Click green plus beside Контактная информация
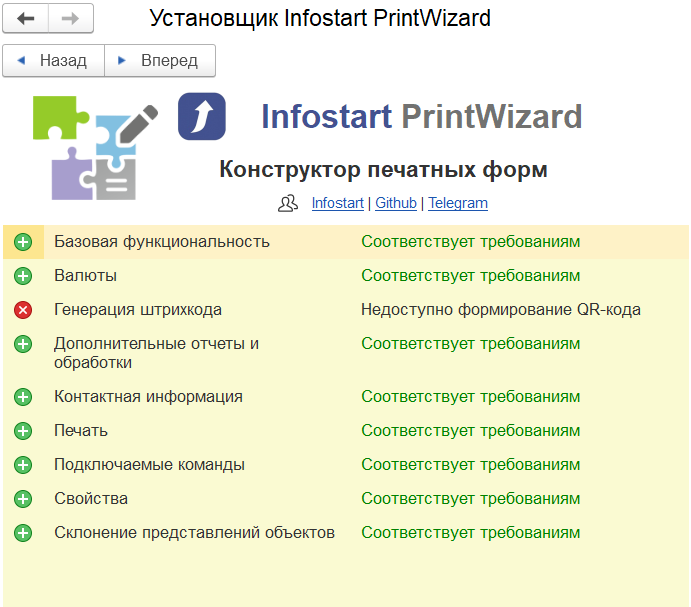Image resolution: width=691 pixels, height=607 pixels. coord(23,397)
